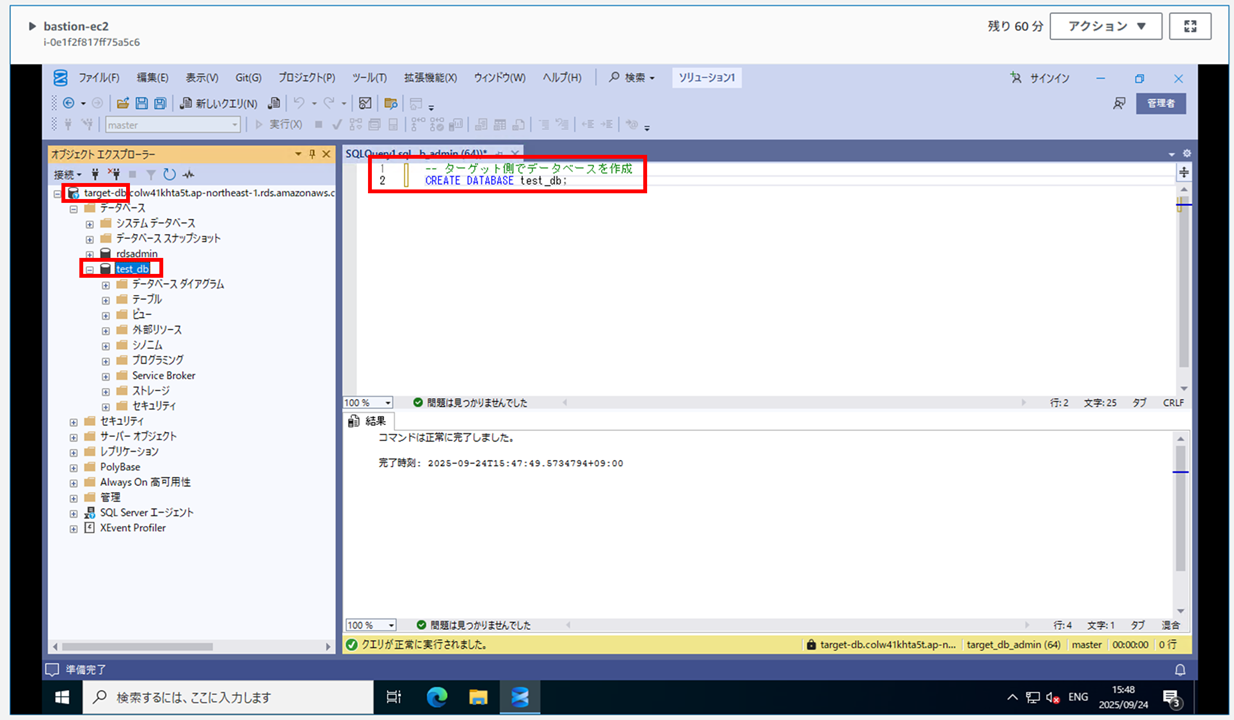Open the Git(G) menu
The height and width of the screenshot is (720, 1234).
pyautogui.click(x=248, y=78)
